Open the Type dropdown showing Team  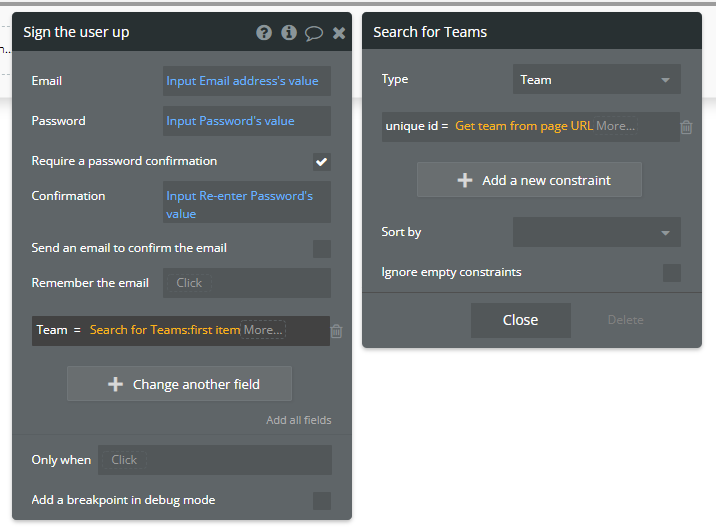coord(596,80)
